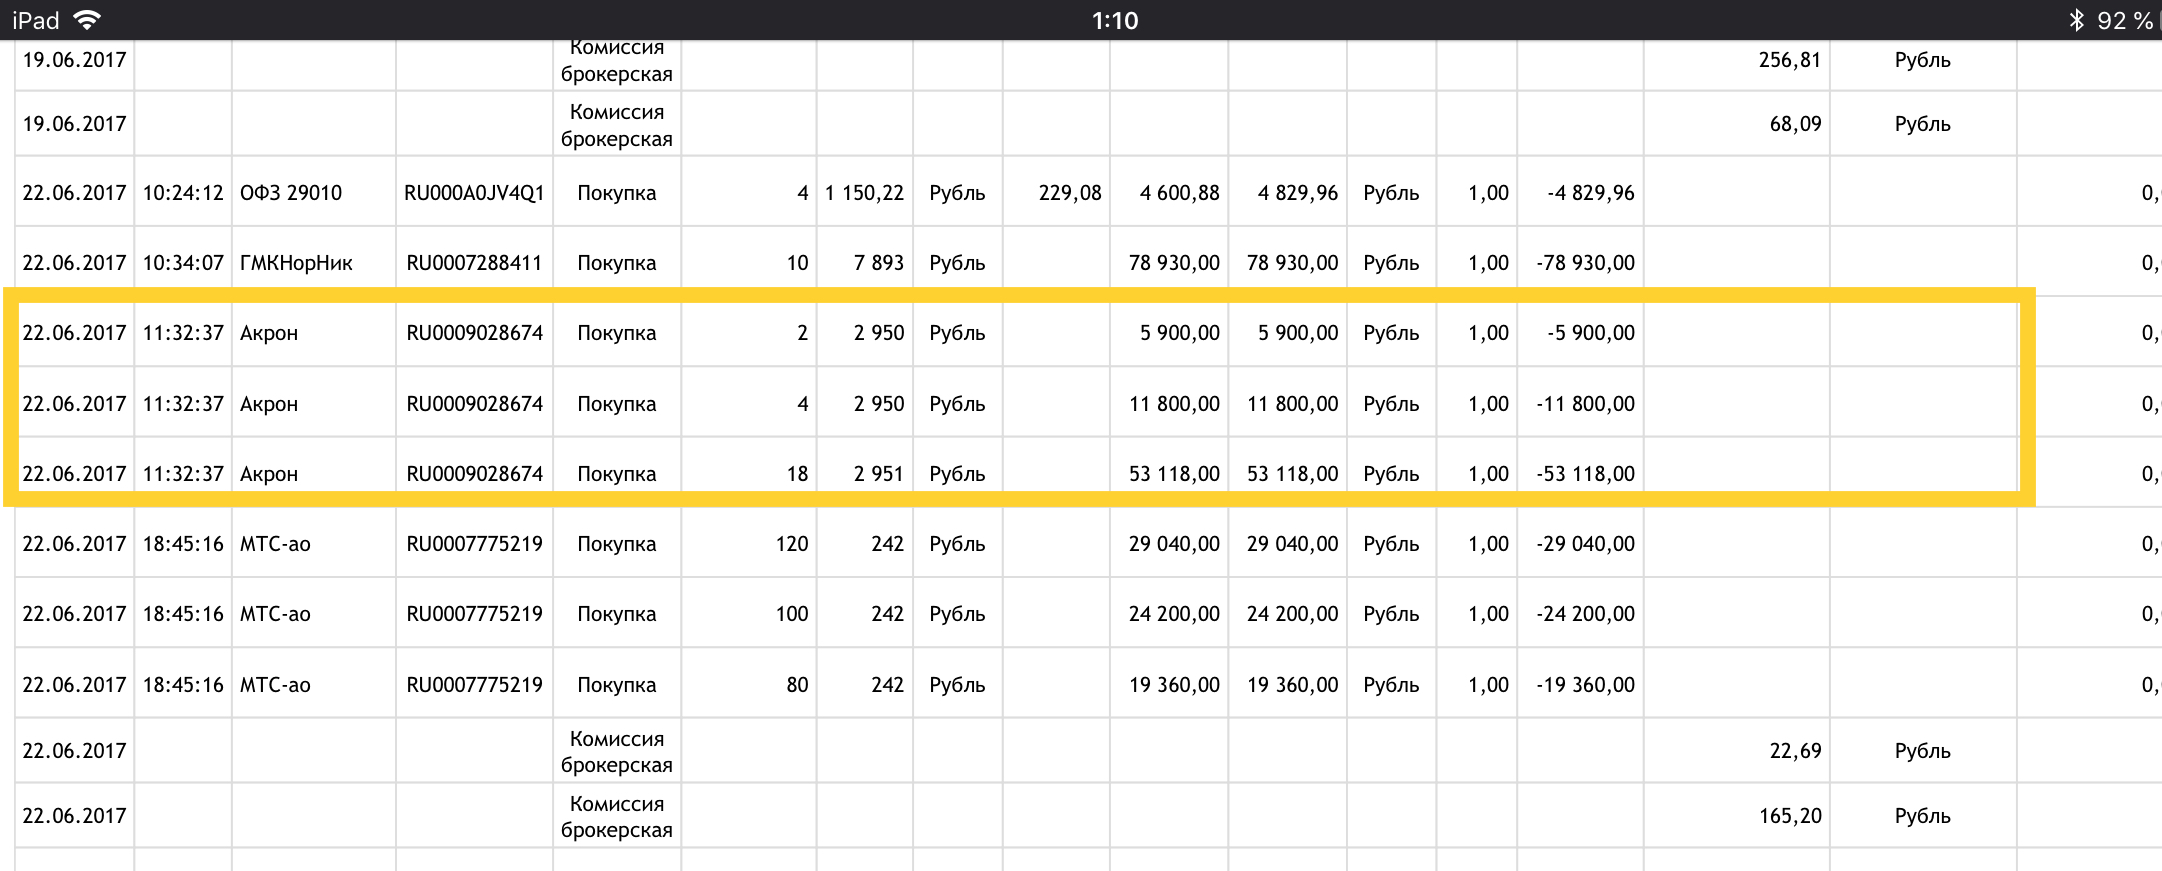Tap the Wi-Fi icon in status bar
The height and width of the screenshot is (871, 2162).
click(88, 20)
